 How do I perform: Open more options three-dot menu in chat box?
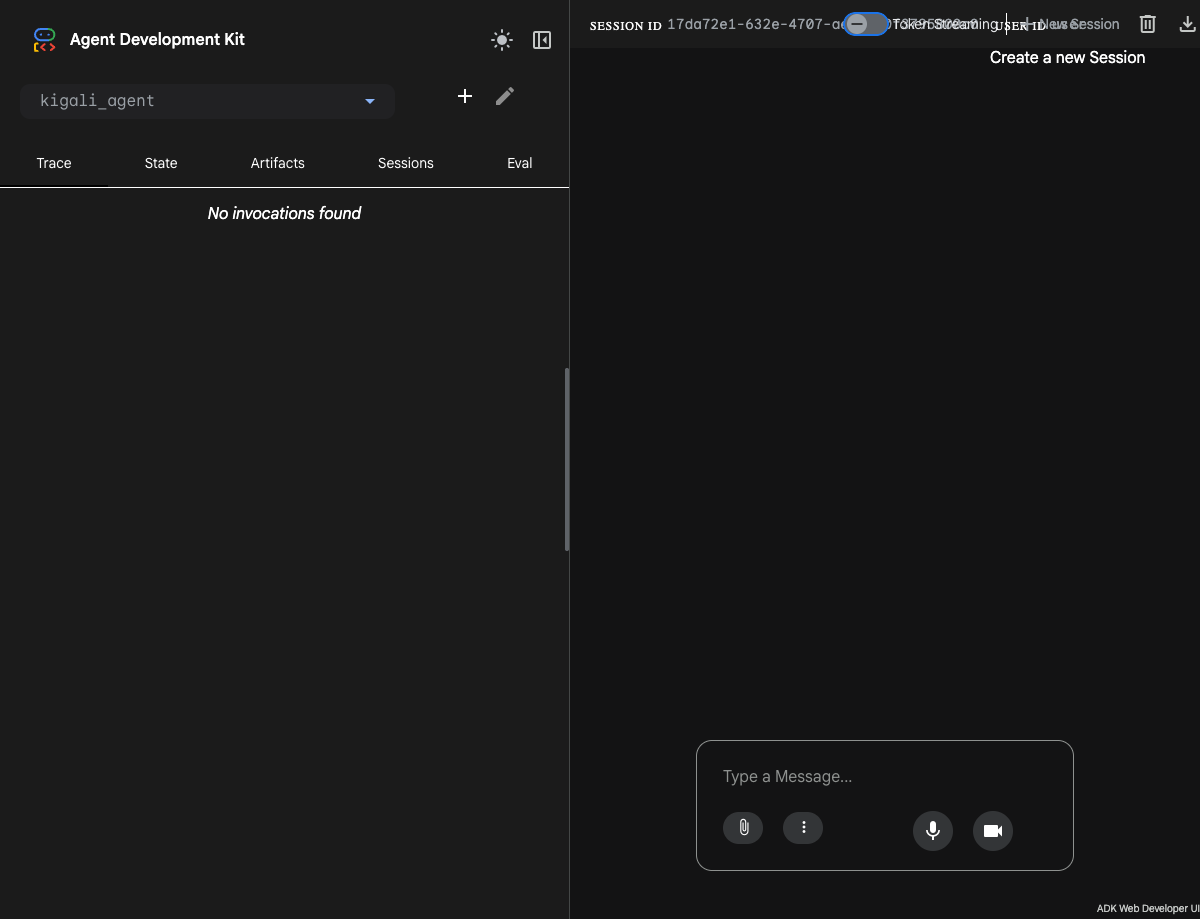pos(803,828)
